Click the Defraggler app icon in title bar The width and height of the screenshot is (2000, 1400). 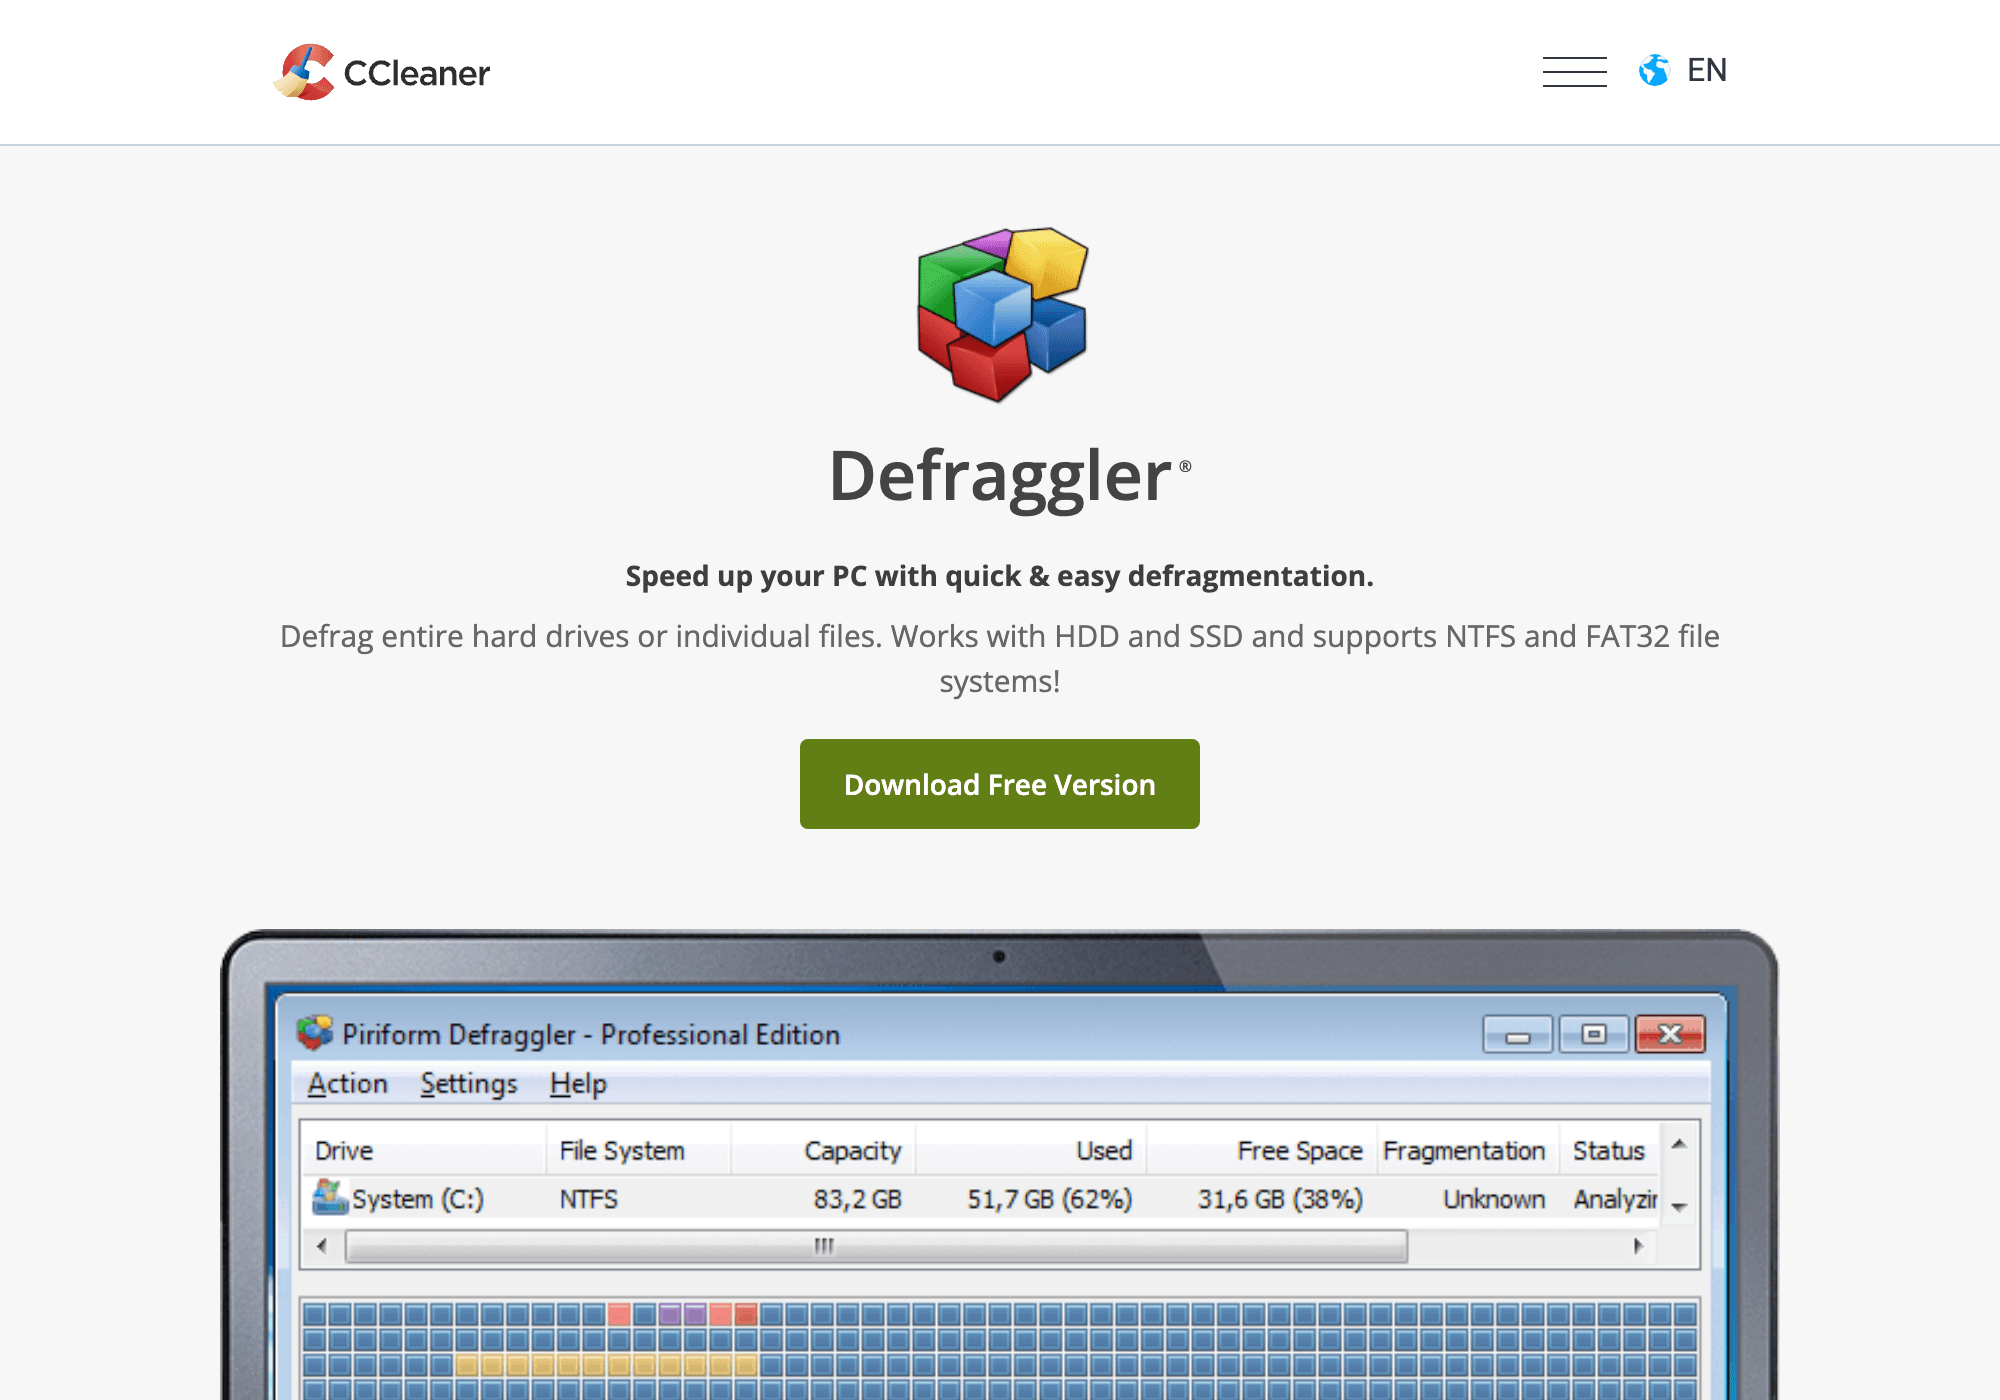[315, 1033]
